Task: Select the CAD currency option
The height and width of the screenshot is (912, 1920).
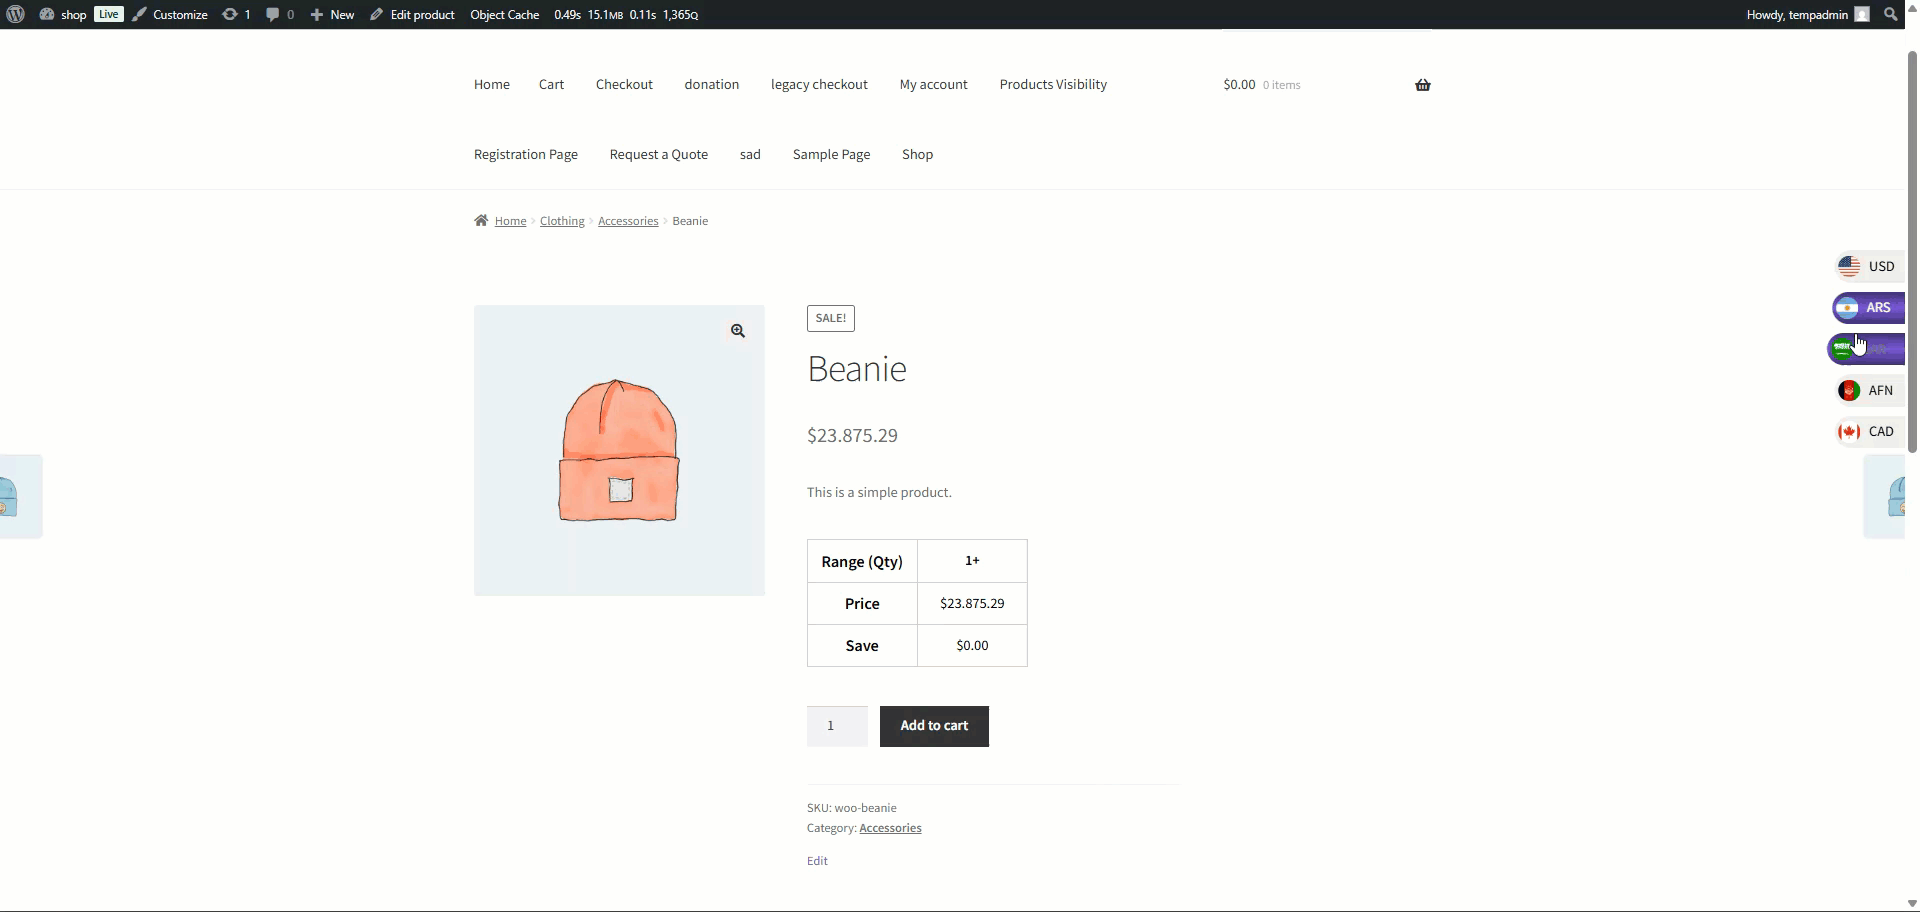Action: (1867, 431)
